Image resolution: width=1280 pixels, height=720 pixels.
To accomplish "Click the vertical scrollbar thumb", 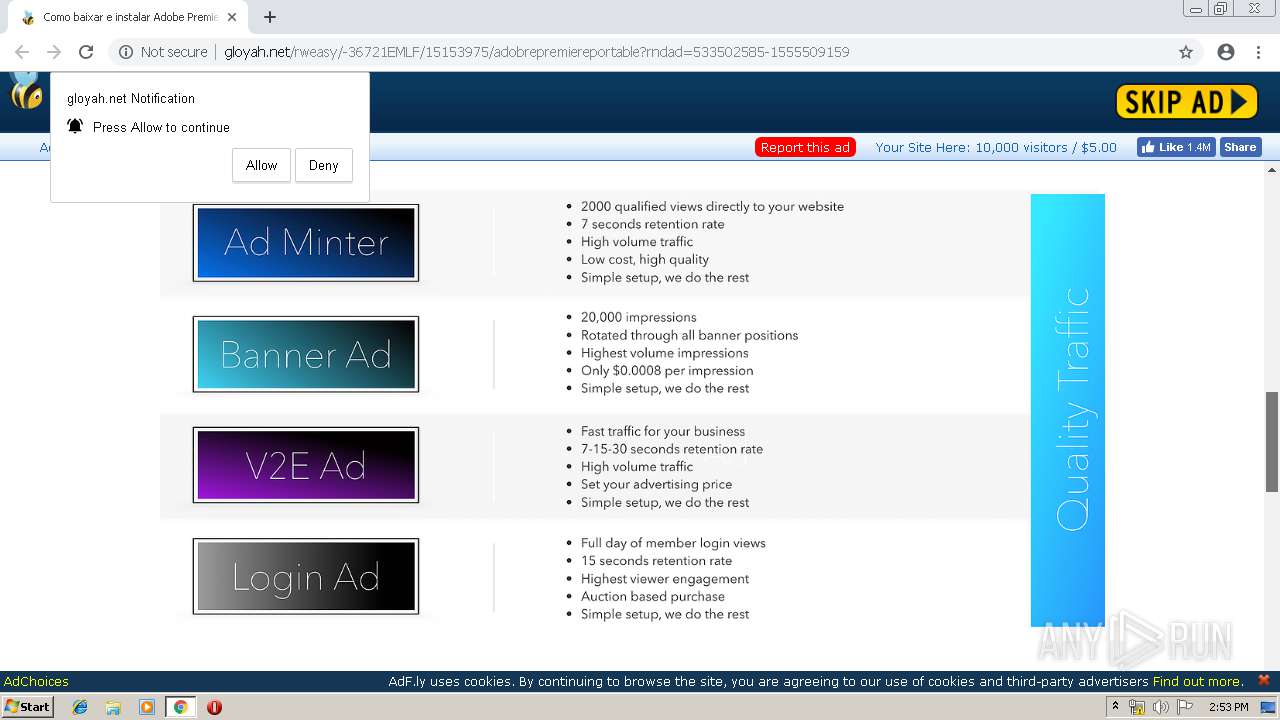I will 1272,442.
